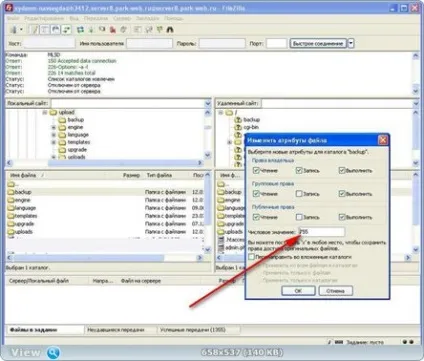Screen dimensions: 424x361
Task: Open the Закладки menu
Action: click(147, 18)
